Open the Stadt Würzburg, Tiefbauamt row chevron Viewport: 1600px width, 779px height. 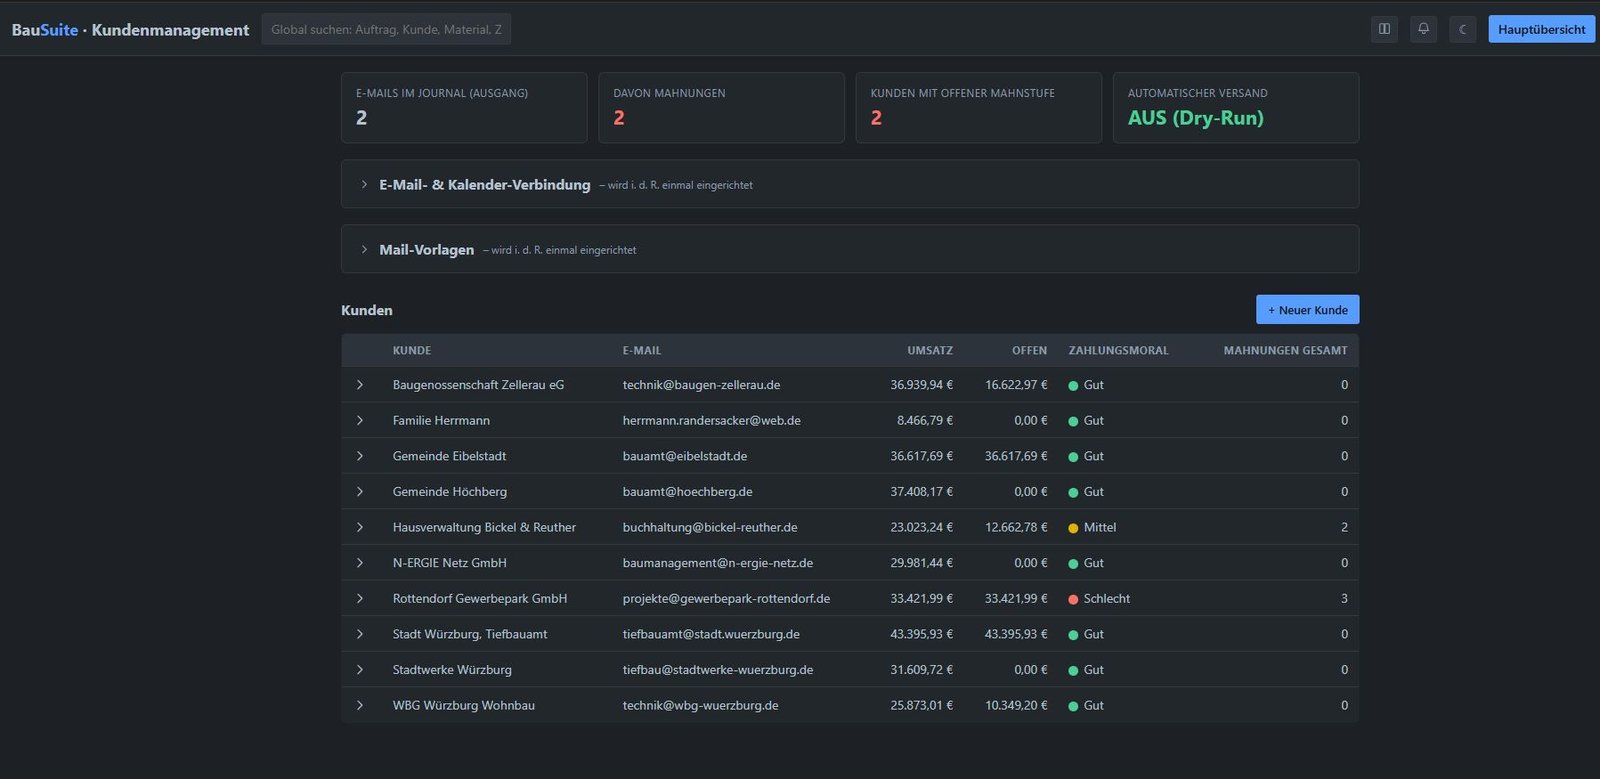pos(360,634)
